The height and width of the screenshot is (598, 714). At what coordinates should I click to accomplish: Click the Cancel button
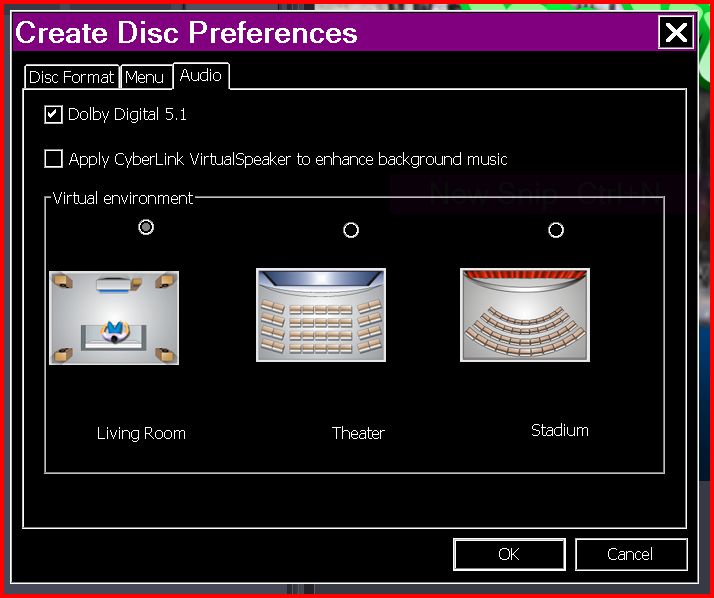tap(630, 554)
